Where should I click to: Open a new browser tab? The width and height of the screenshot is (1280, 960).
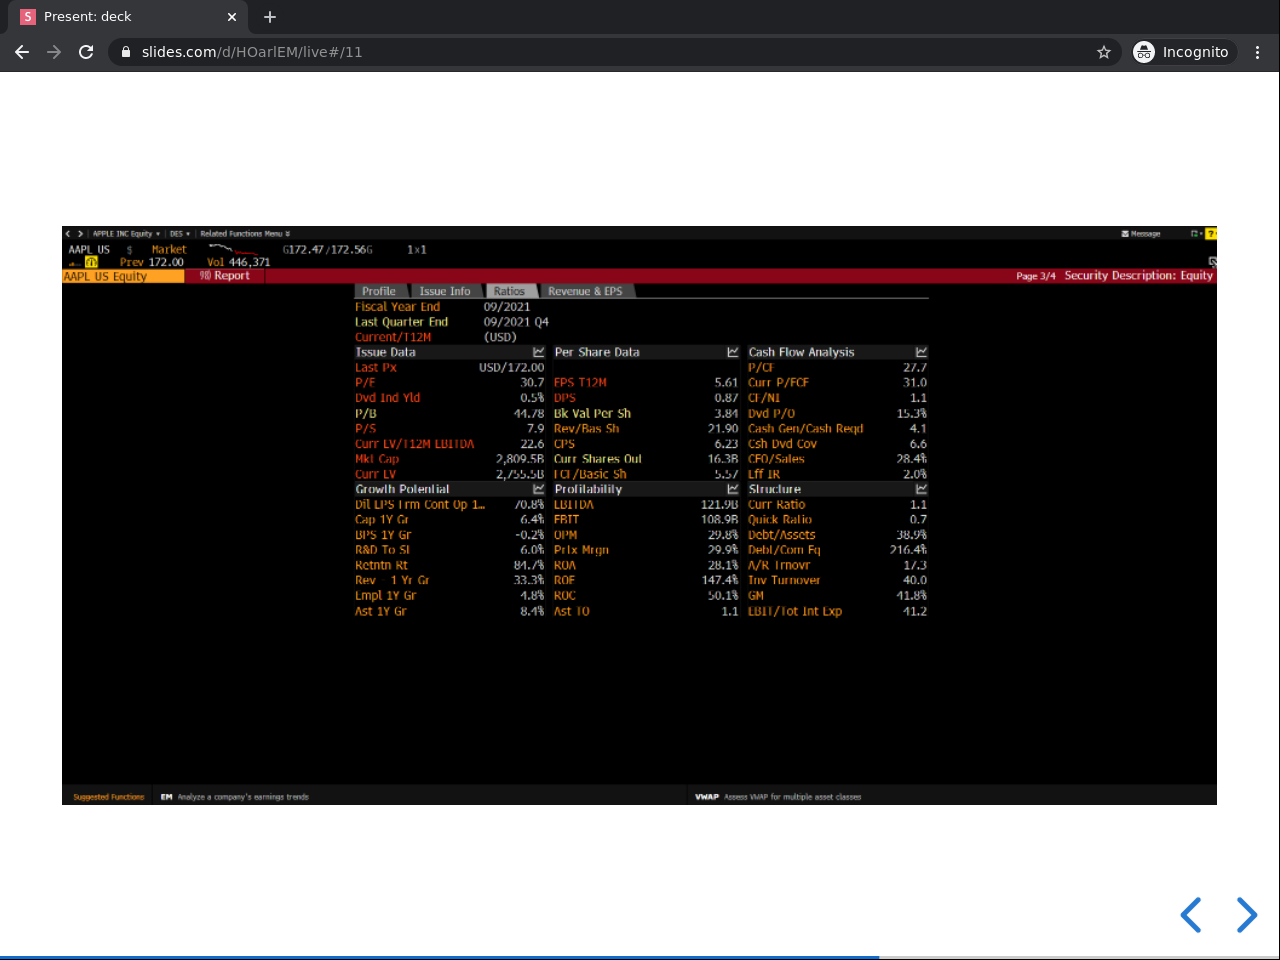pos(270,17)
